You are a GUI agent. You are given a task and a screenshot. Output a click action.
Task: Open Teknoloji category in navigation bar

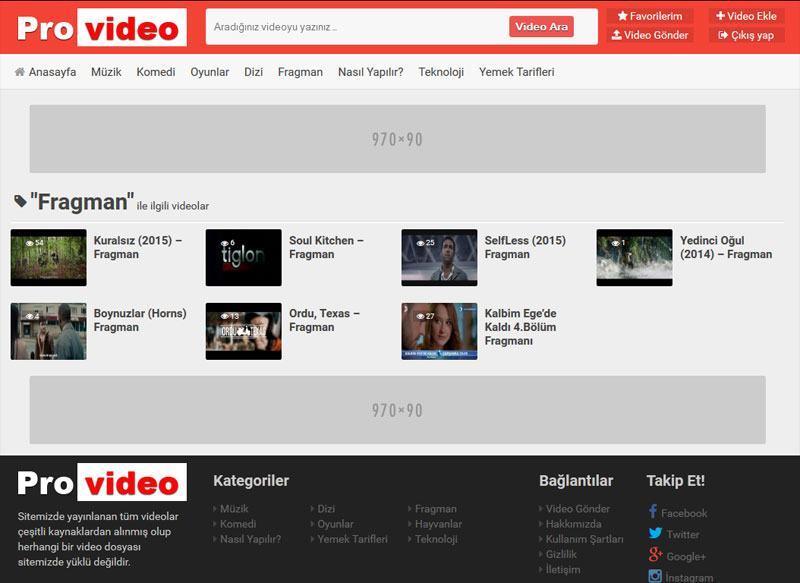click(441, 72)
